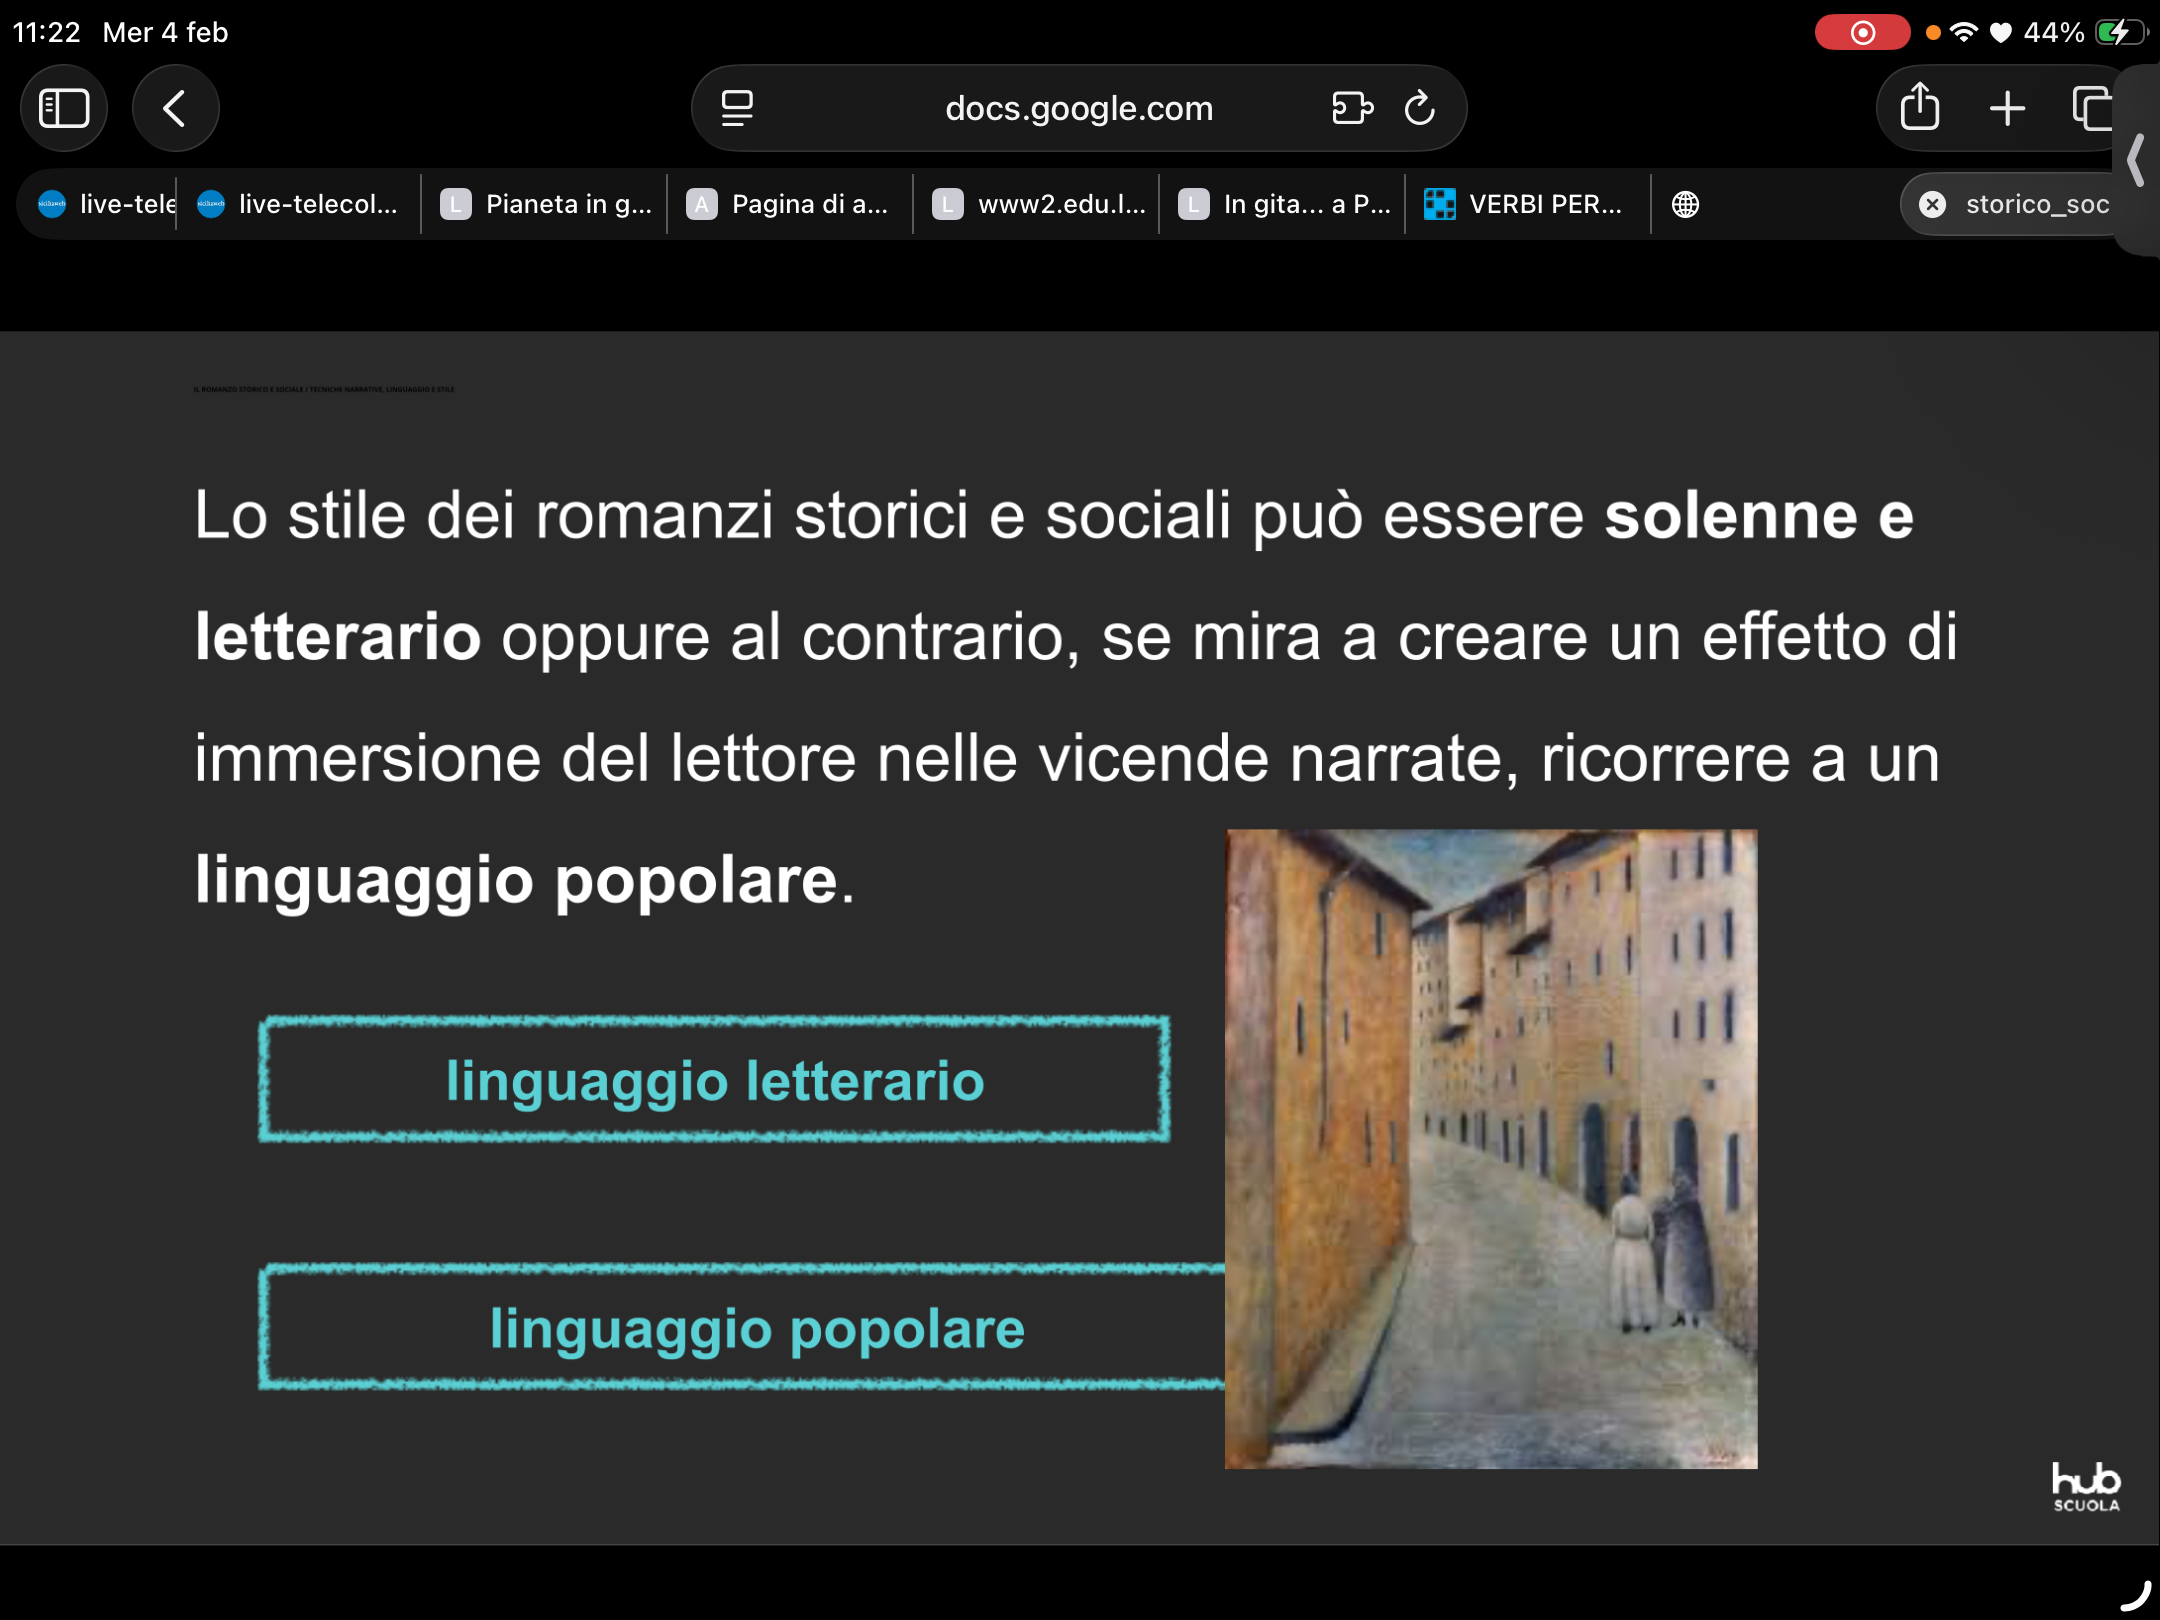The height and width of the screenshot is (1620, 2160).
Task: Tap the red screen recording indicator
Action: click(1862, 33)
